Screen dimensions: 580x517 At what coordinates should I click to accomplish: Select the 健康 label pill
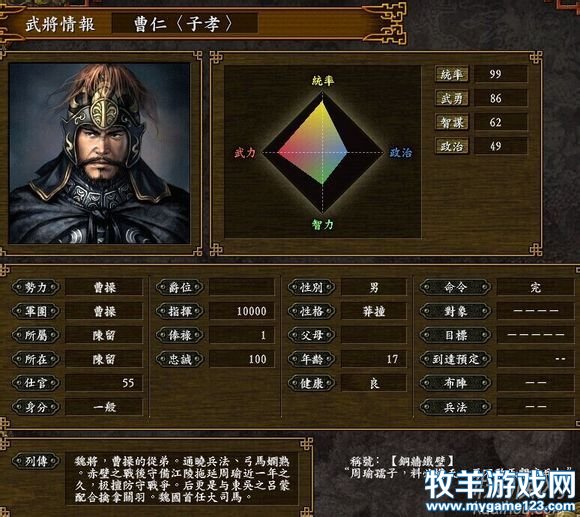pyautogui.click(x=311, y=383)
